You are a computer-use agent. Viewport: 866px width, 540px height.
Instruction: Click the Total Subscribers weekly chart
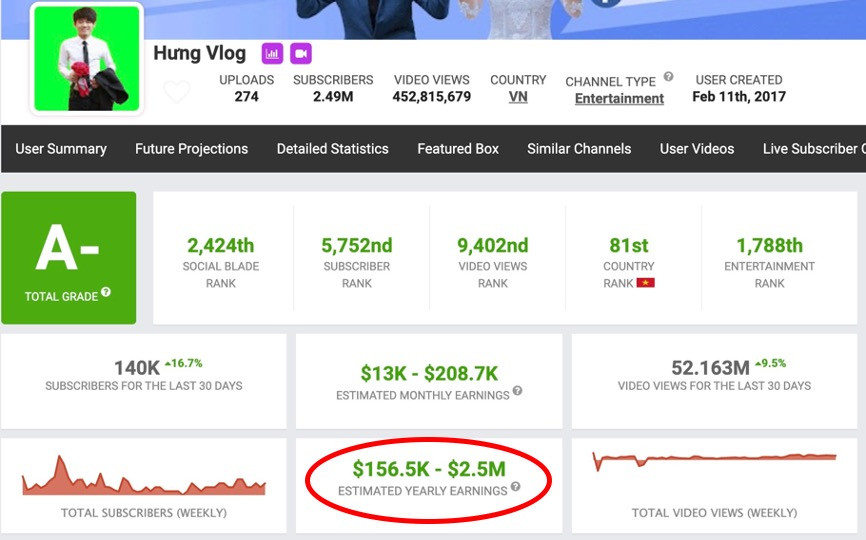(x=143, y=476)
